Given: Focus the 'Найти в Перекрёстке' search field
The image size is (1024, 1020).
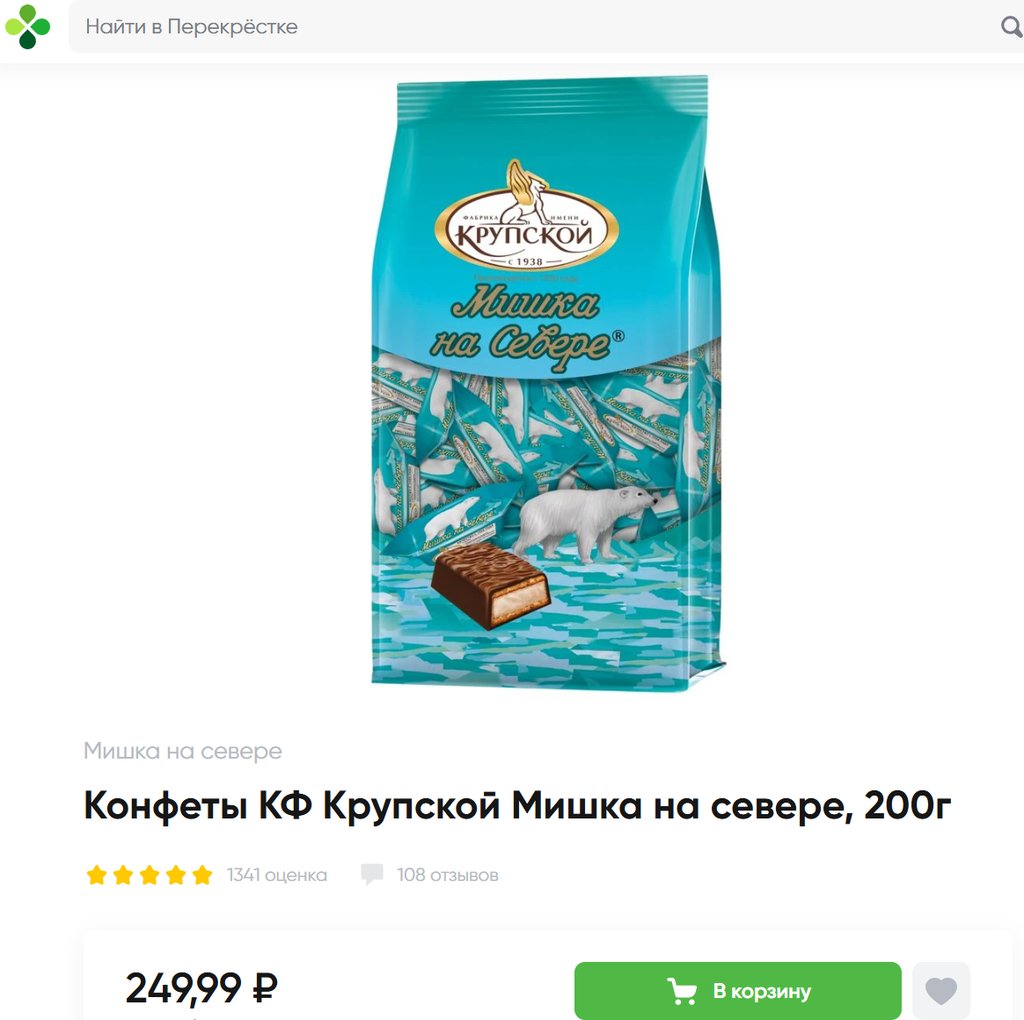Looking at the screenshot, I should (546, 27).
